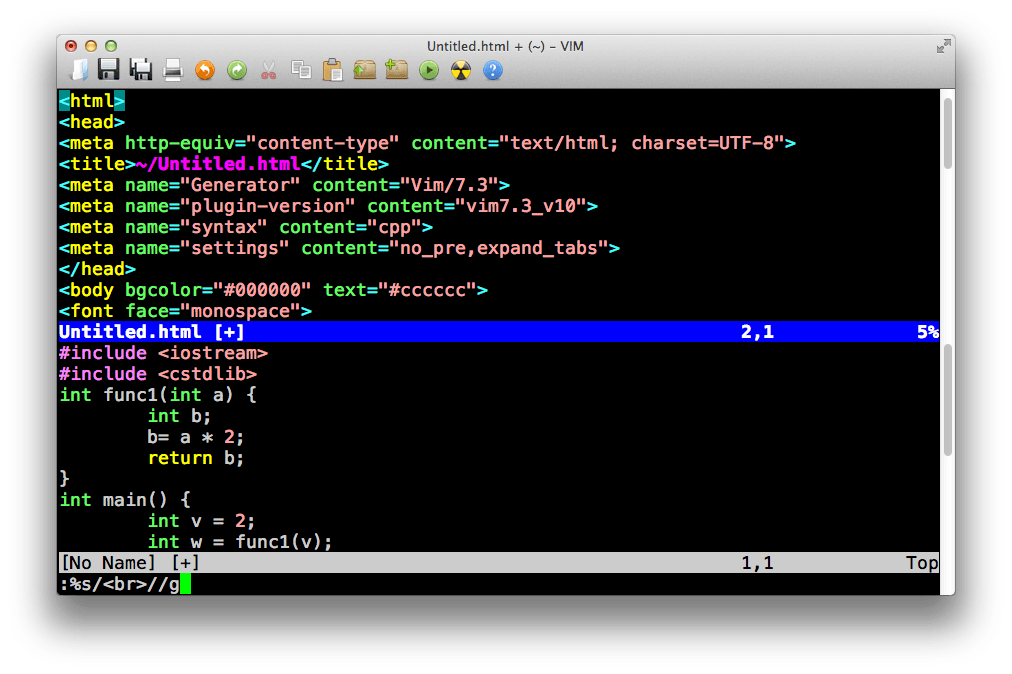Undo the last change
1012x674 pixels.
pyautogui.click(x=205, y=70)
